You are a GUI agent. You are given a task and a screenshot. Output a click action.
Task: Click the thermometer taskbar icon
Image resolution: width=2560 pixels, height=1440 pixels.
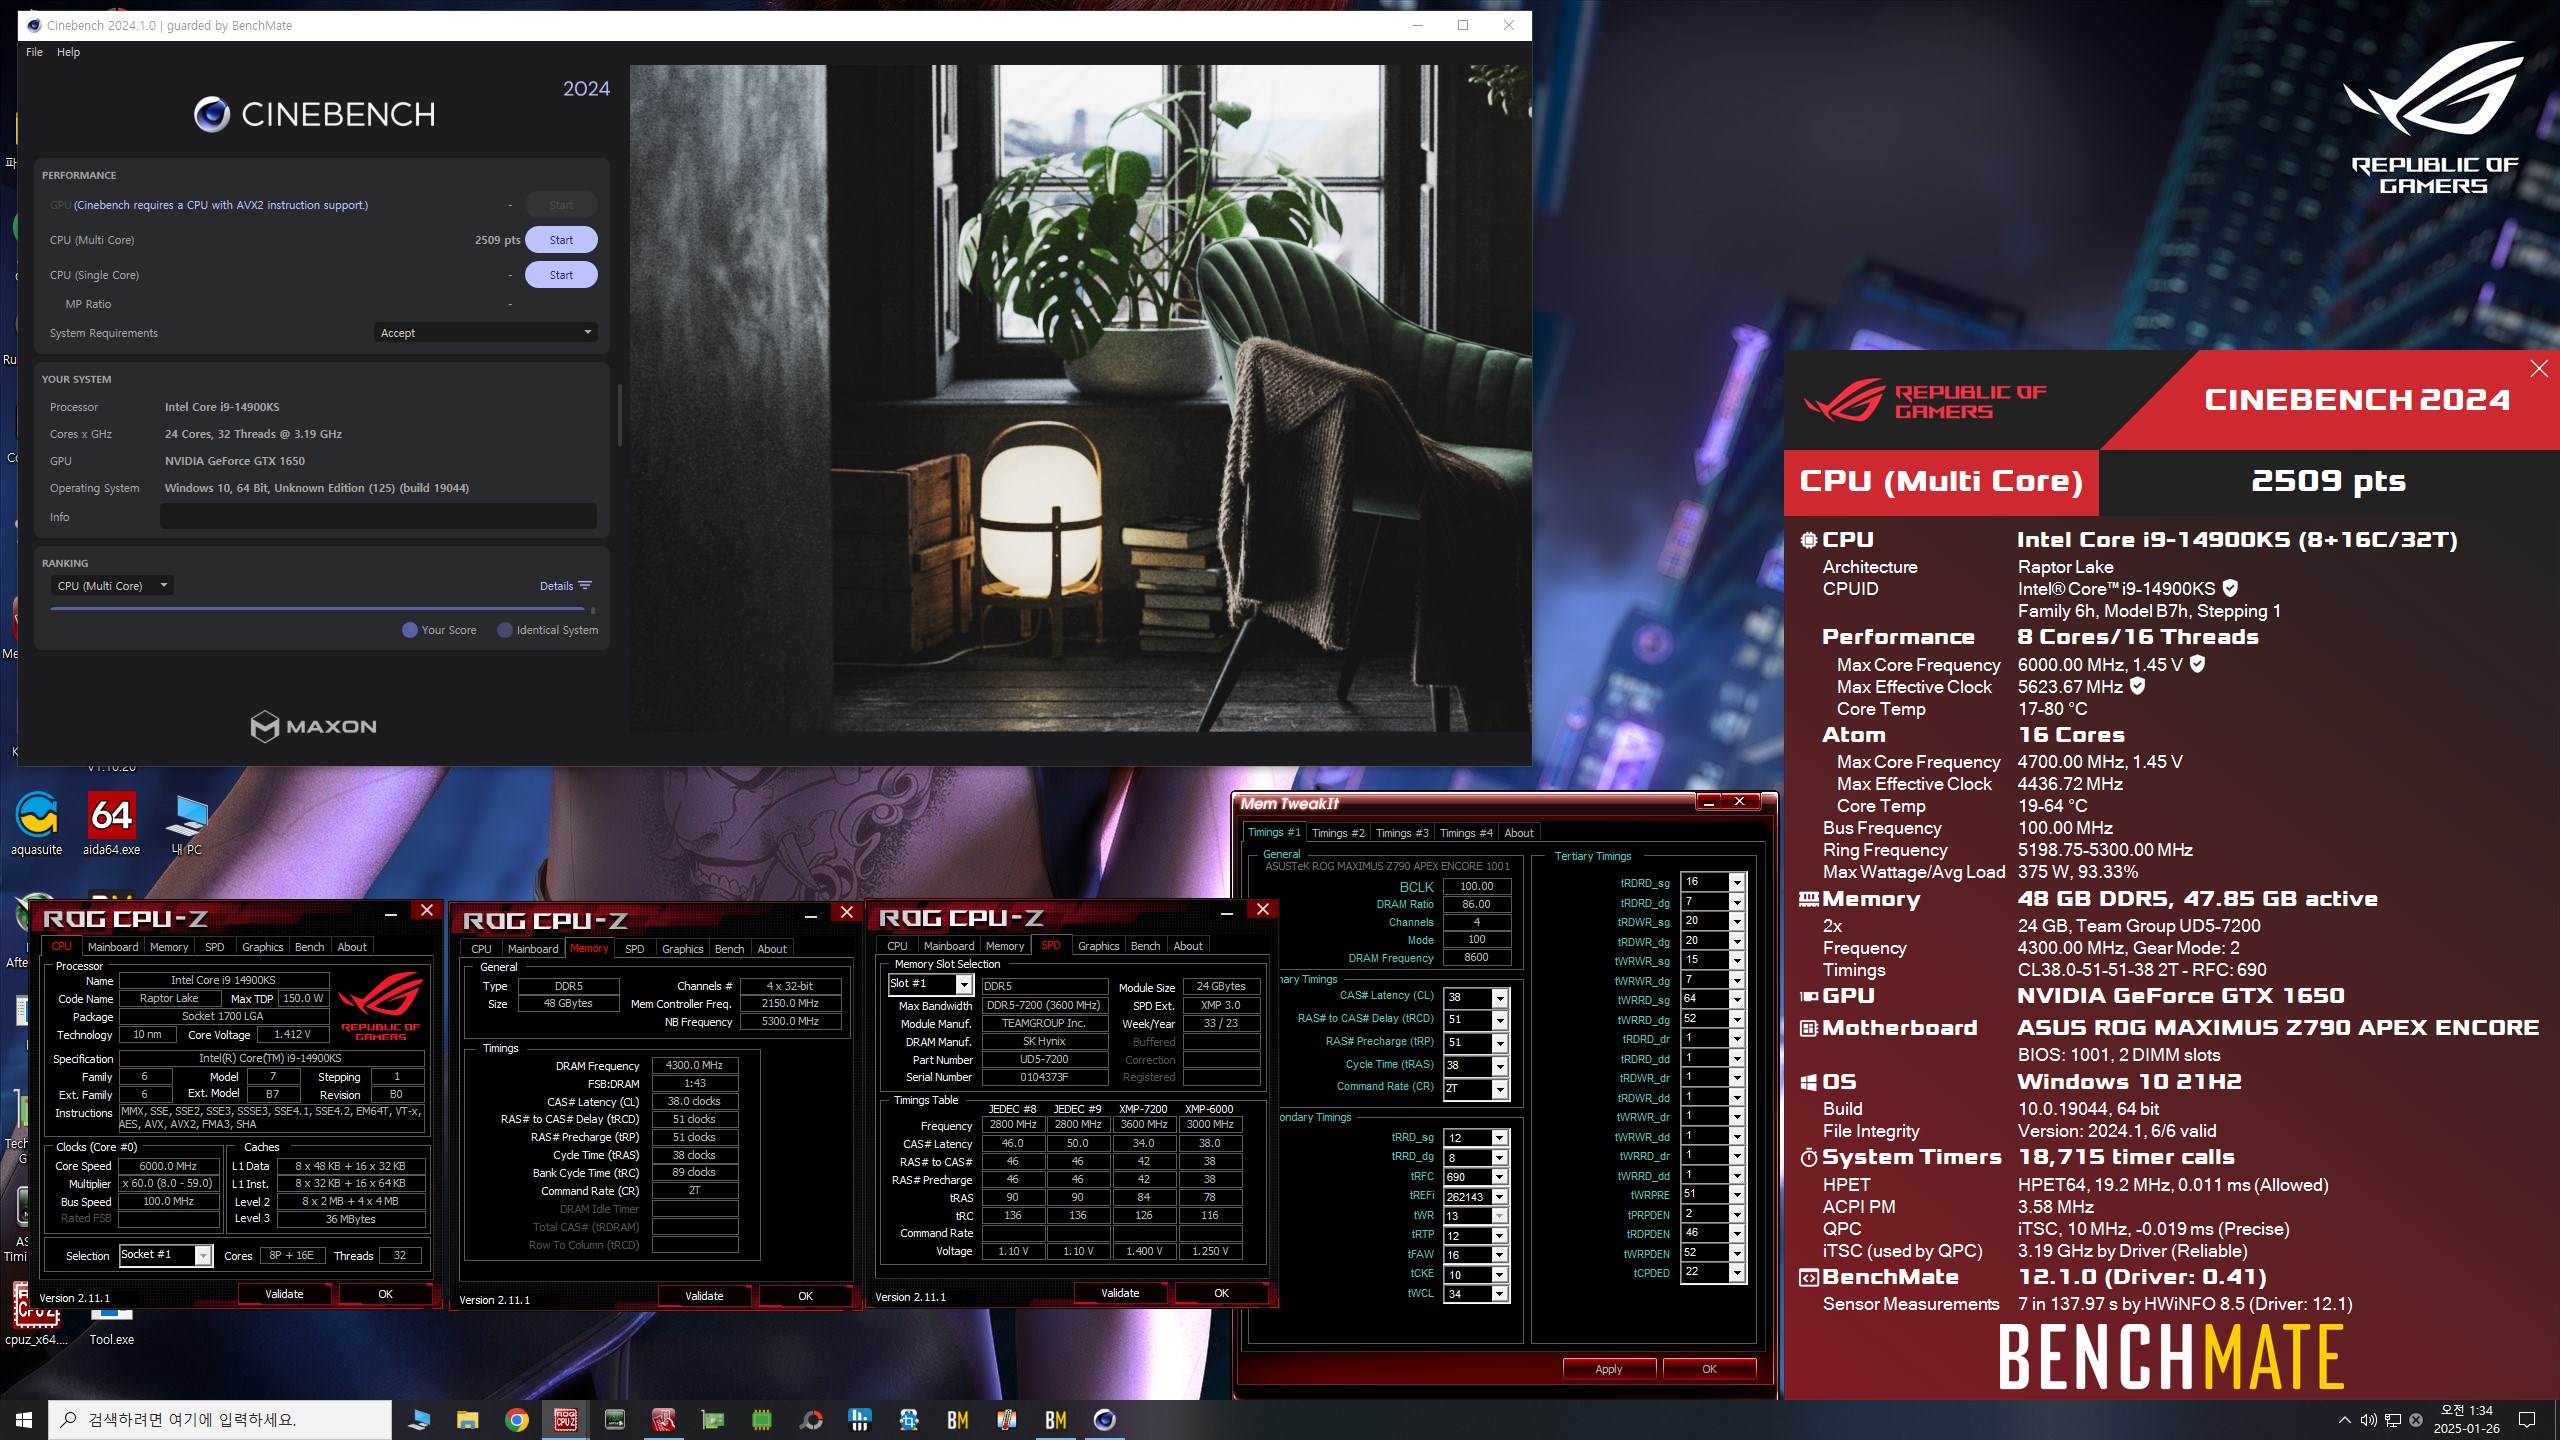coord(1006,1419)
